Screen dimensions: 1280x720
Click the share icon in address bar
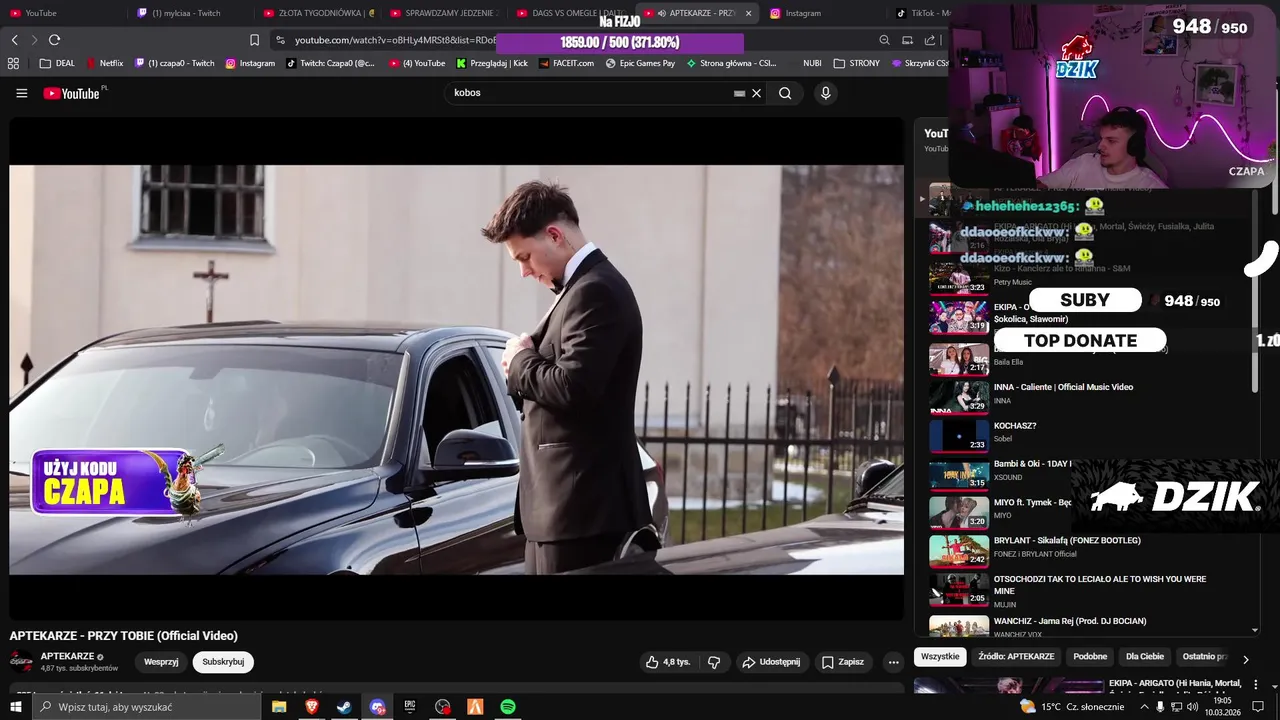point(930,40)
